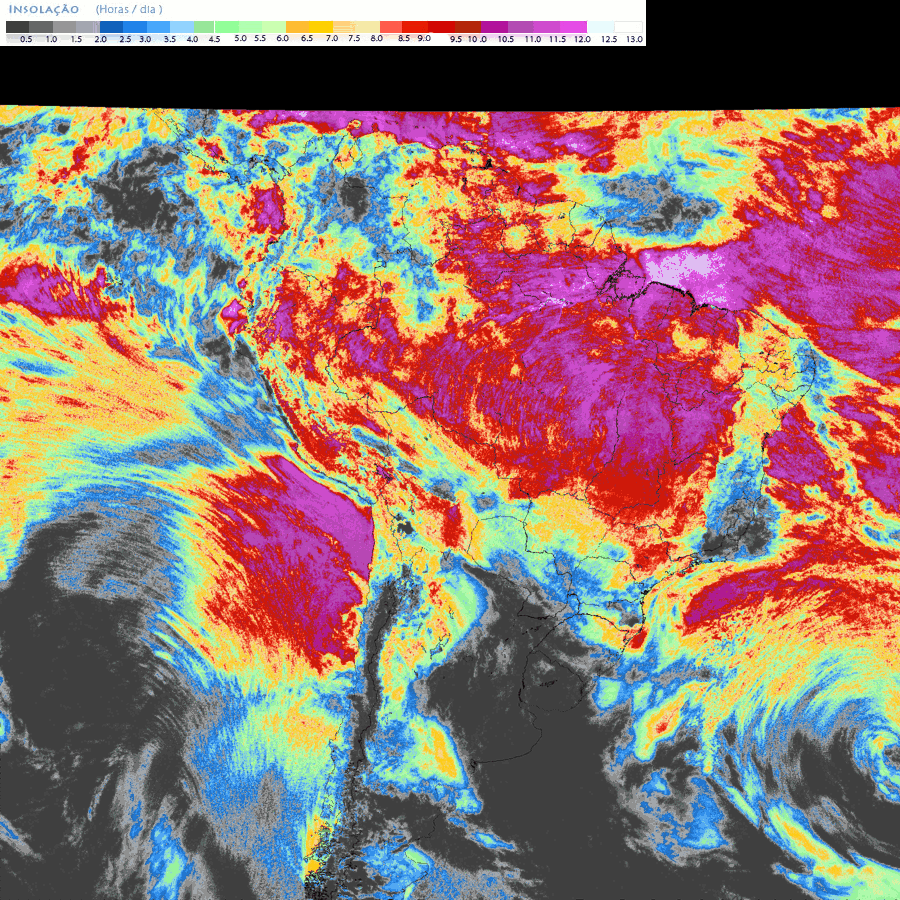900x900 pixels.
Task: Click the '6.0' legend value
Action: pyautogui.click(x=282, y=38)
